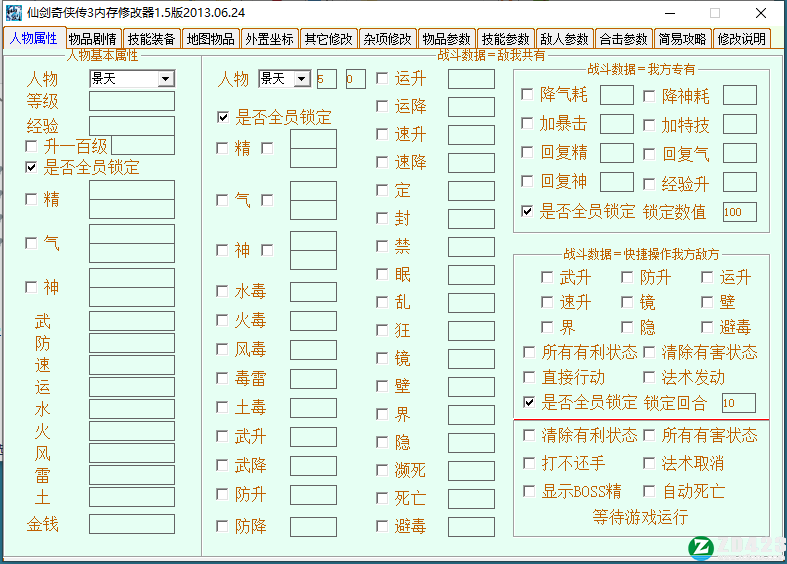Check the 乱 status checkbox
Viewport: 787px width, 564px height.
click(382, 302)
